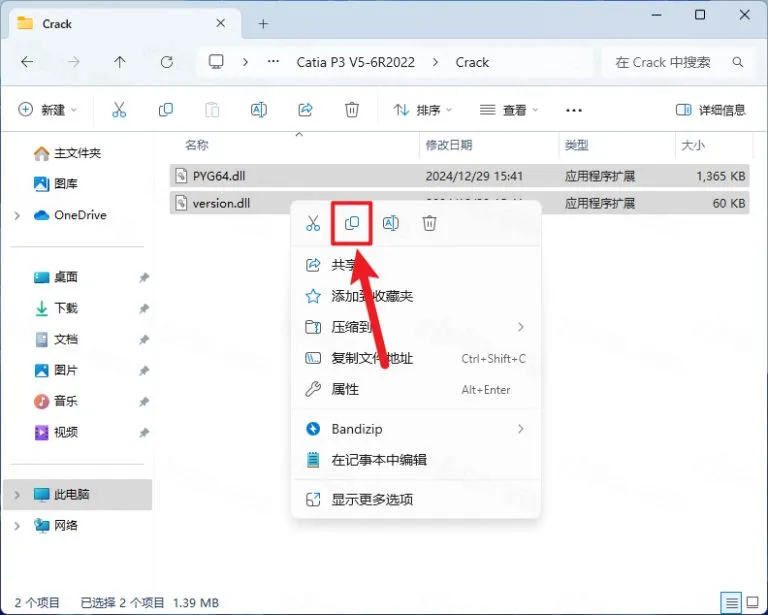Click the Copy icon in the toolbar

point(166,110)
